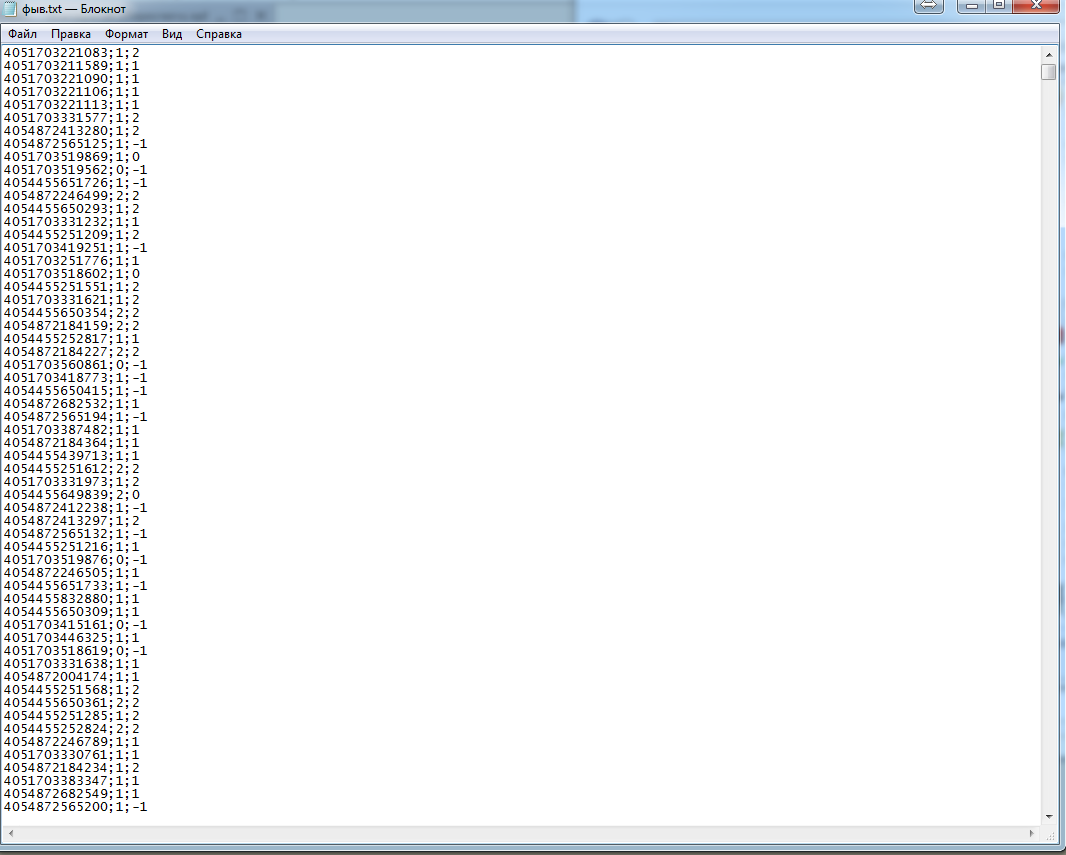Click line 4054455439713;1;1
This screenshot has height=855, width=1066.
(71, 455)
